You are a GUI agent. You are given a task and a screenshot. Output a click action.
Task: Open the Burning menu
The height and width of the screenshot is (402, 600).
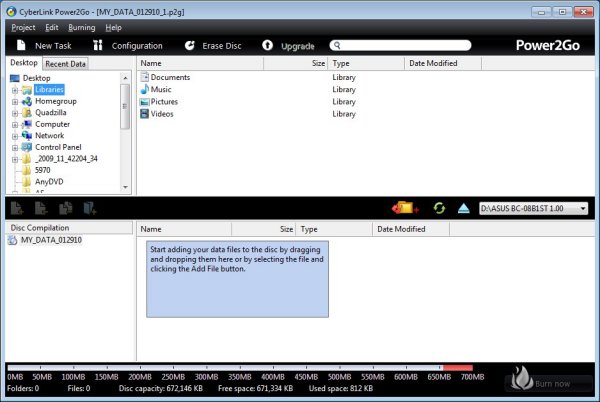[82, 28]
